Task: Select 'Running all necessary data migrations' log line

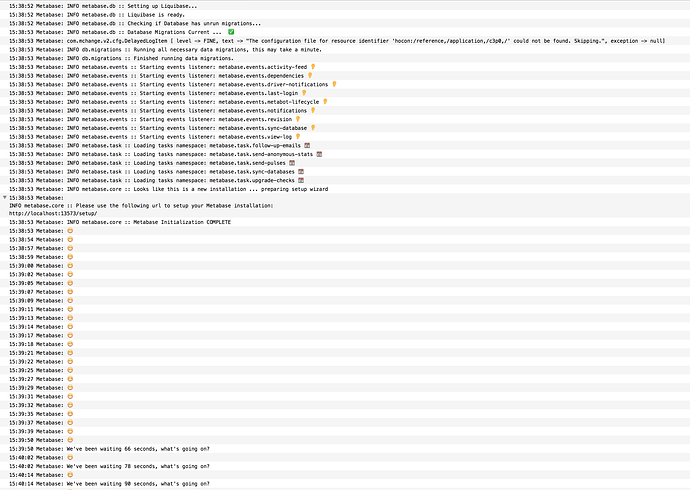Action: point(345,50)
